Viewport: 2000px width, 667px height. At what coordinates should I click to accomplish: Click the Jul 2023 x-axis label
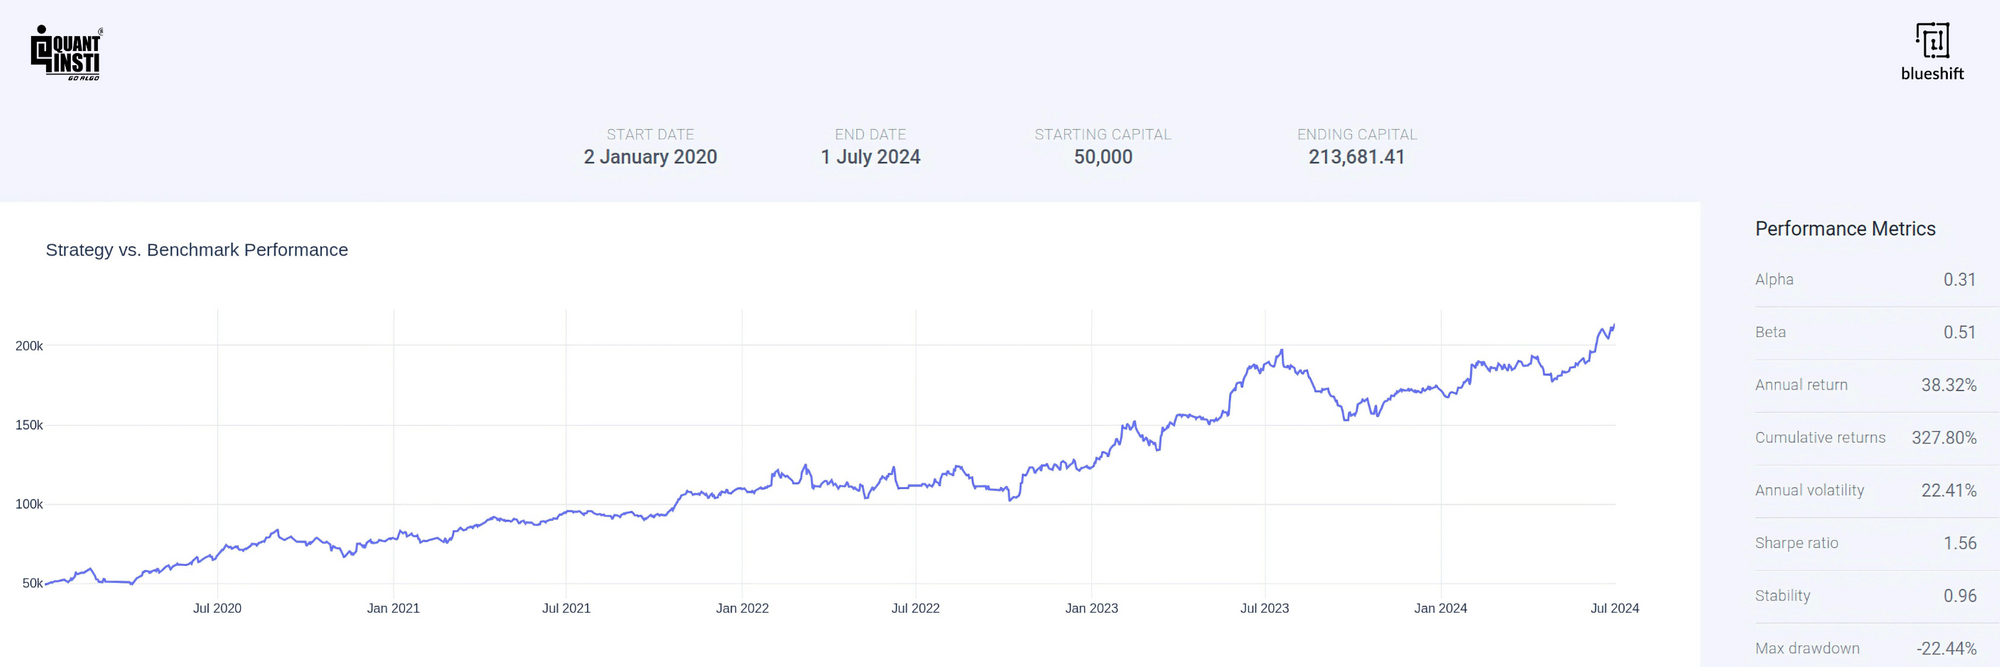[1264, 608]
